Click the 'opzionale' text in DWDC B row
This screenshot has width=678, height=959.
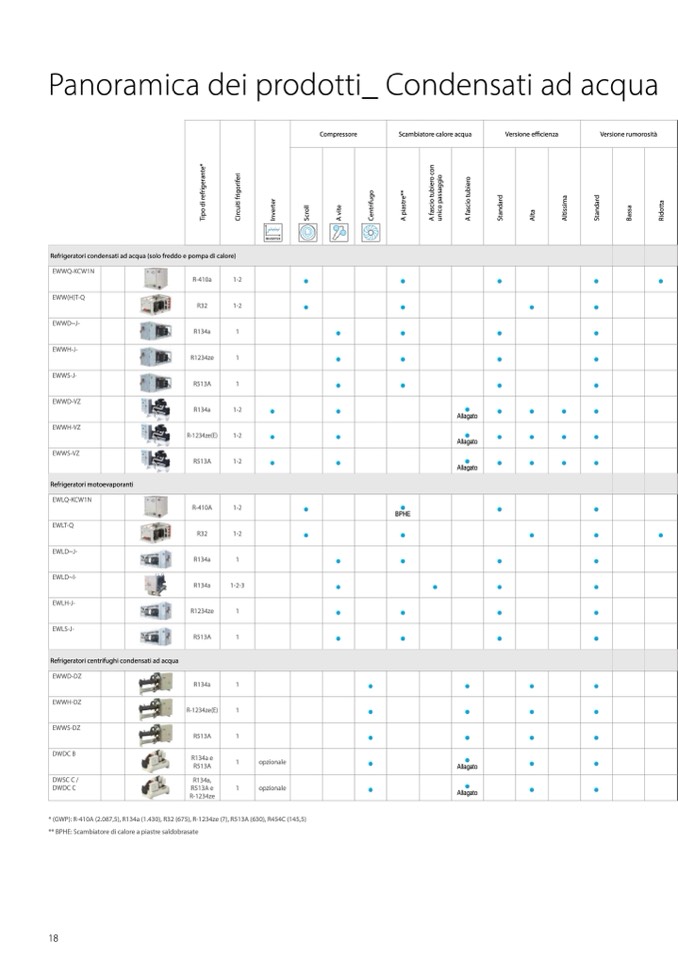[x=272, y=762]
